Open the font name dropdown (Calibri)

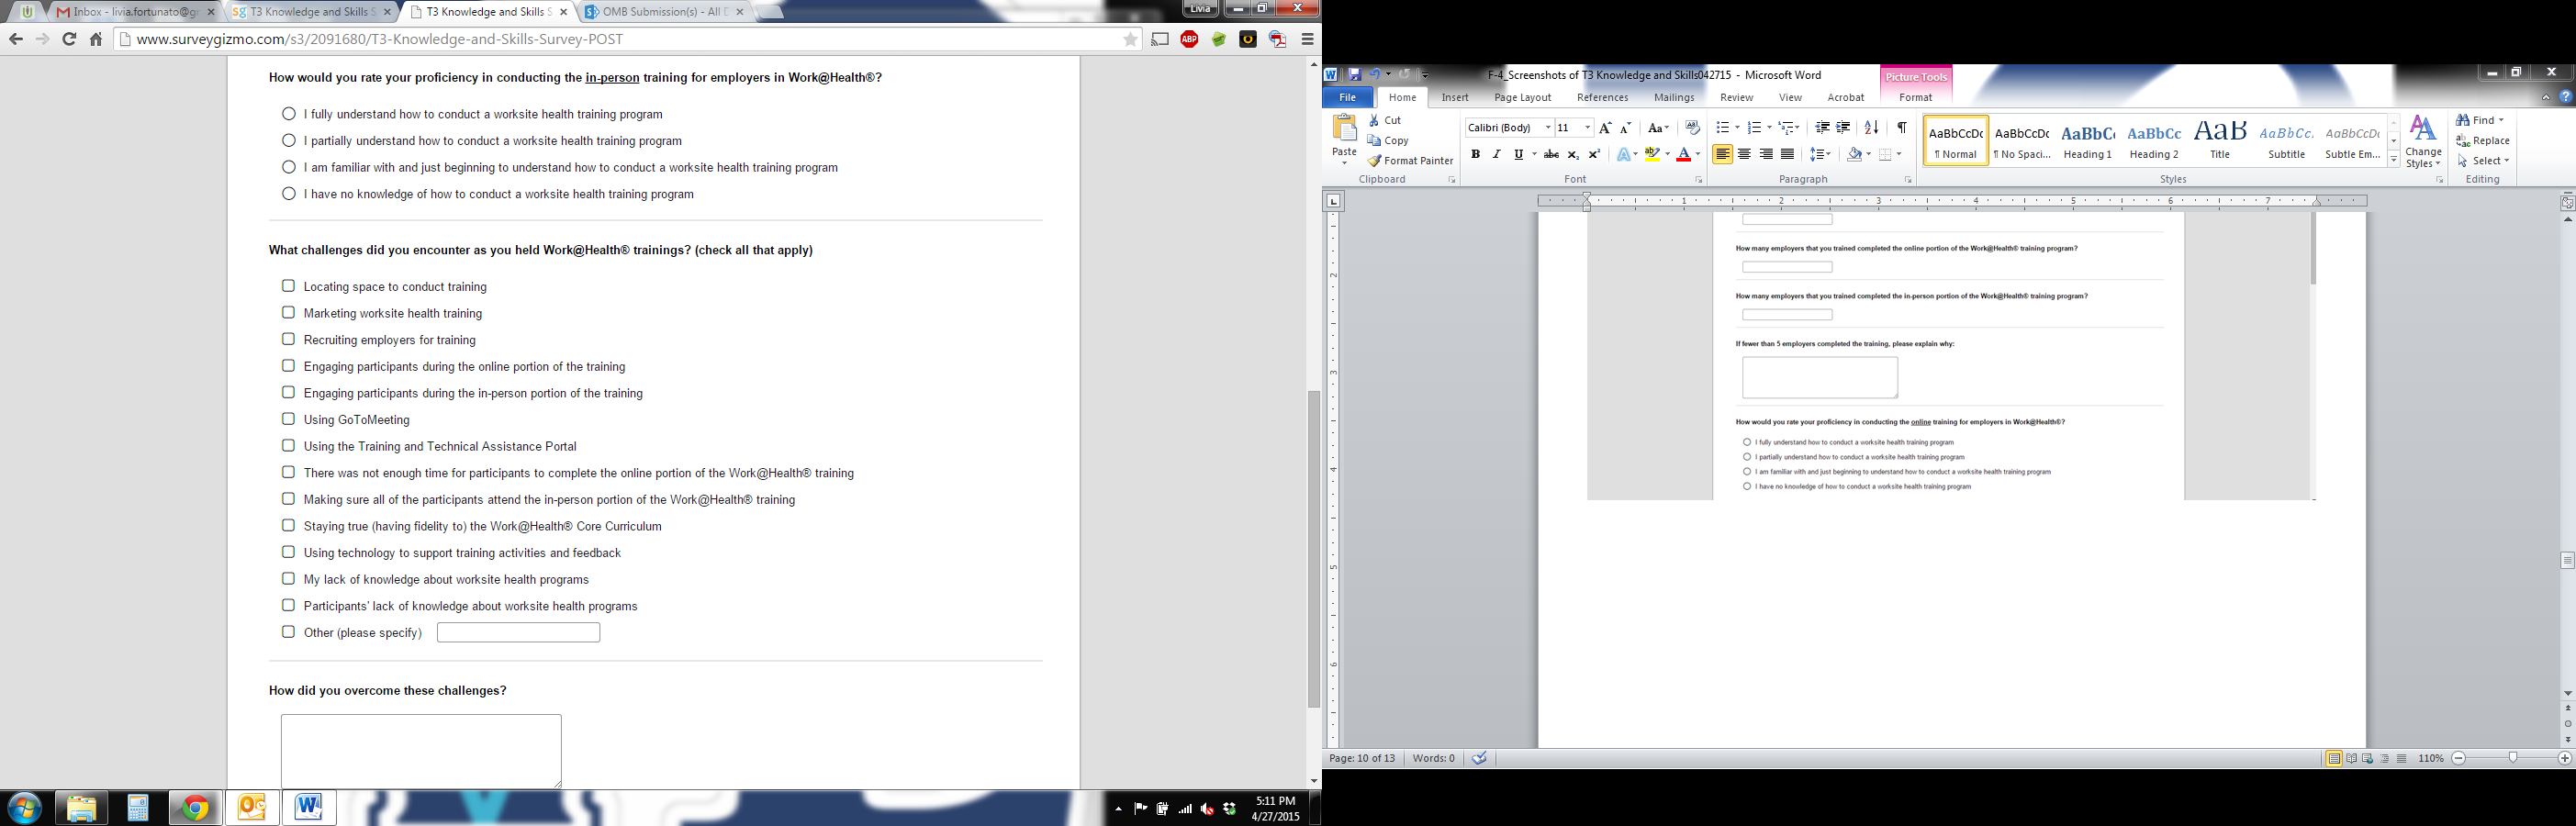[x=1547, y=128]
